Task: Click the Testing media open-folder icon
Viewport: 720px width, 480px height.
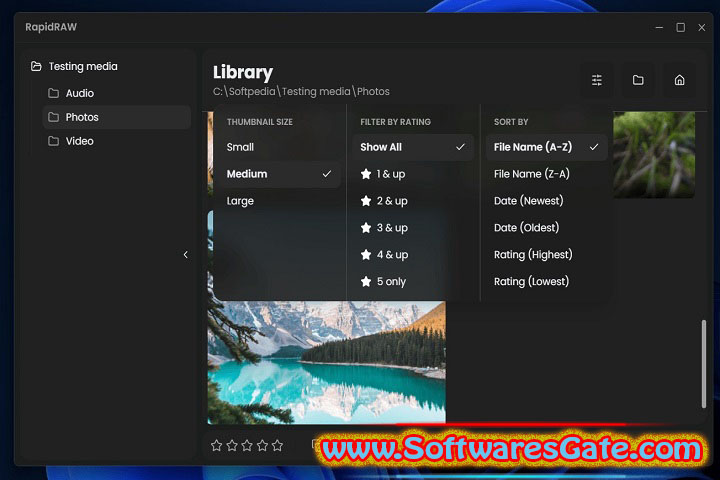Action: point(36,67)
